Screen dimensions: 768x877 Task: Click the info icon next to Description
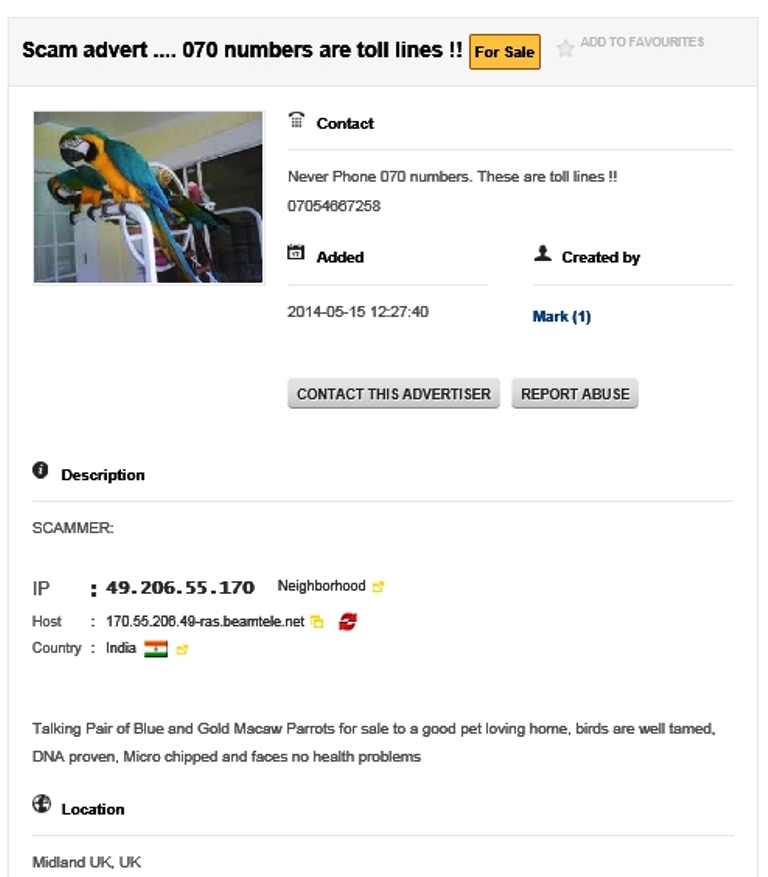pos(40,470)
